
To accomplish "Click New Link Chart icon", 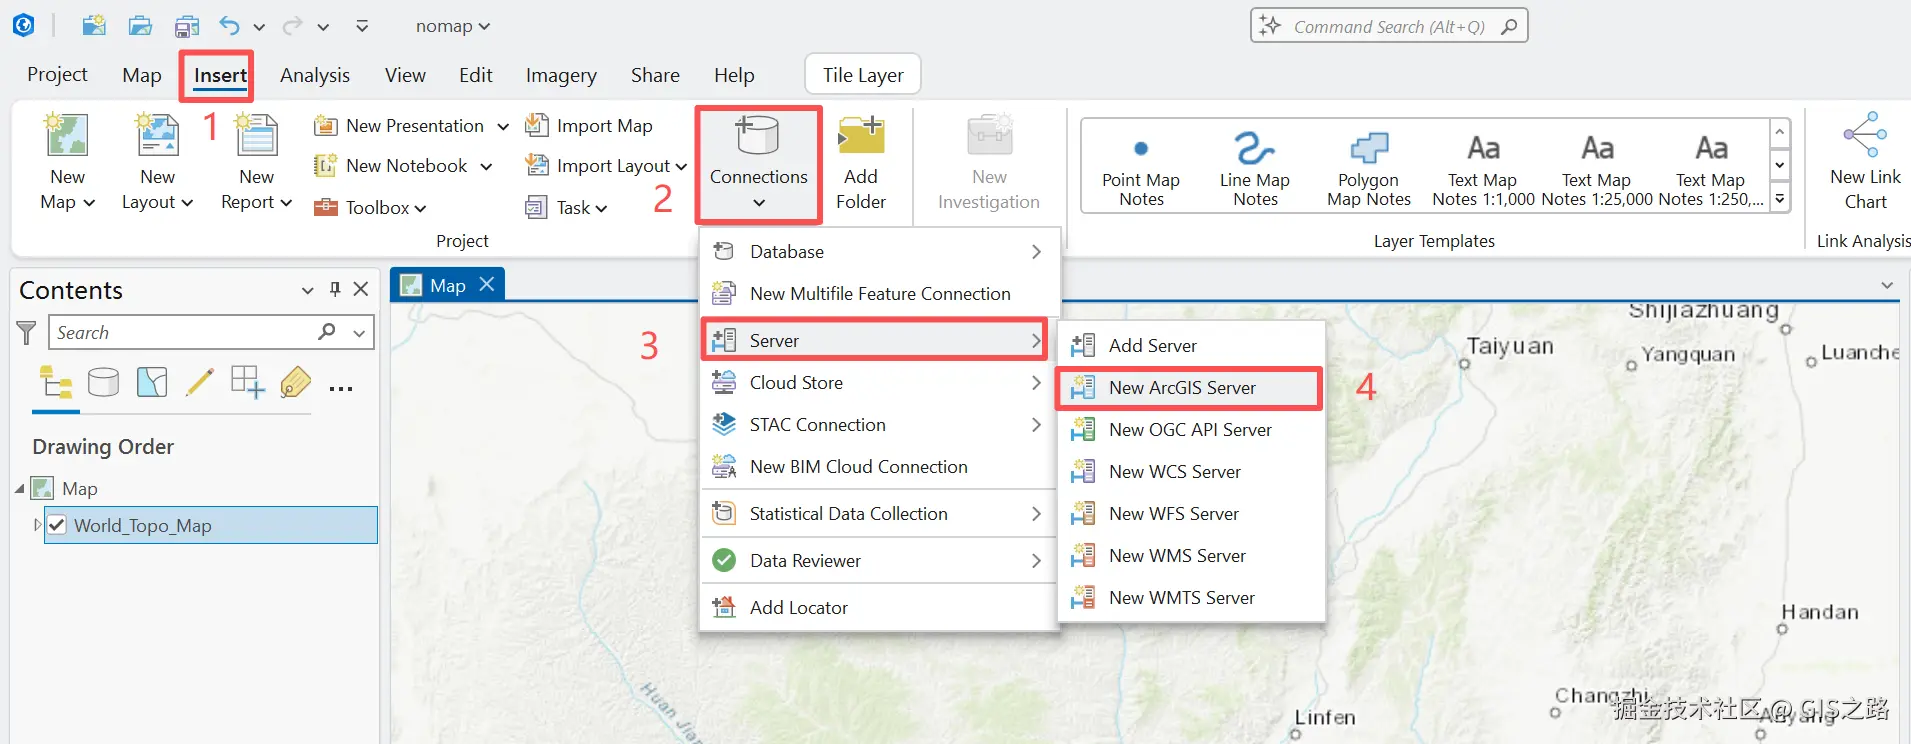I will 1865,136.
